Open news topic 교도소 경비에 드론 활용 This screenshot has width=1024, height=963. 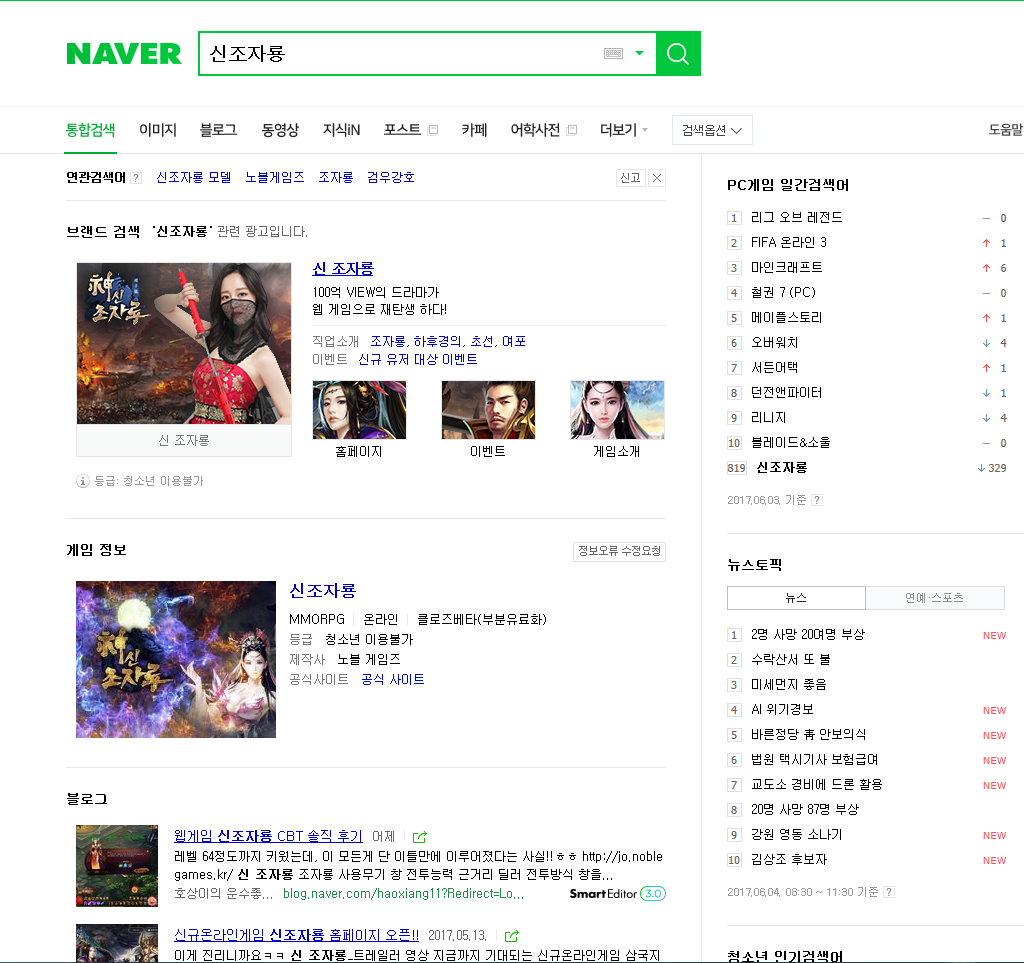click(816, 785)
